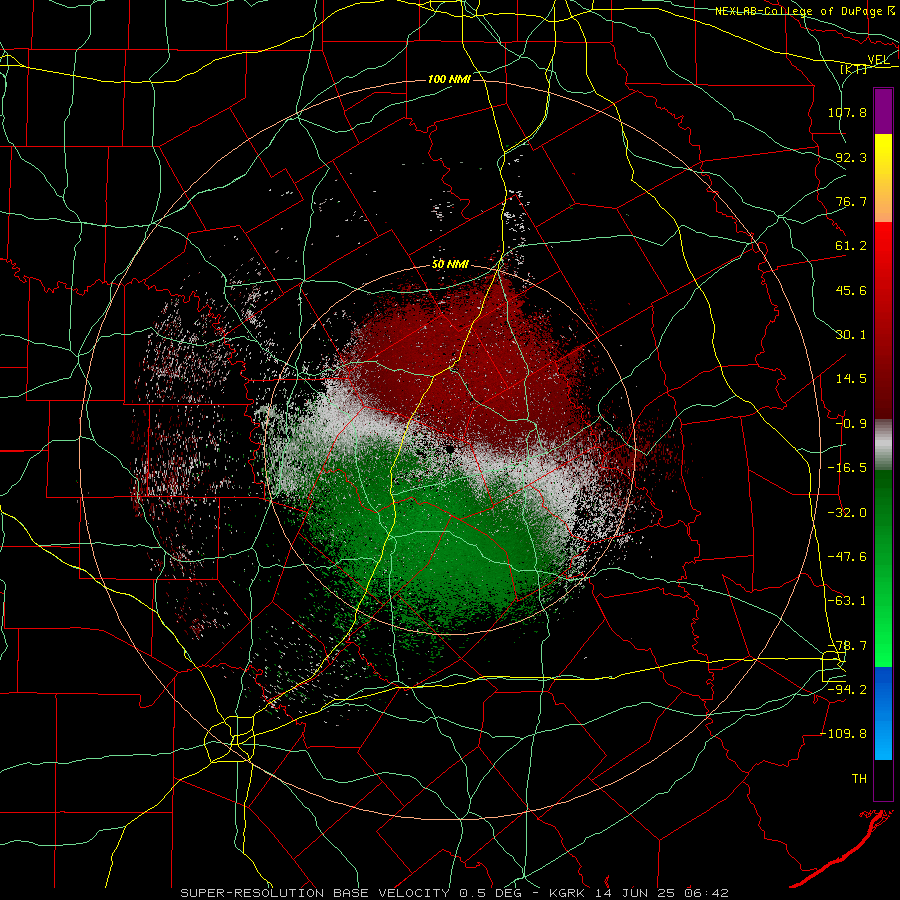The width and height of the screenshot is (900, 900).
Task: Click the -47.6 velocity scale value
Action: pyautogui.click(x=847, y=557)
